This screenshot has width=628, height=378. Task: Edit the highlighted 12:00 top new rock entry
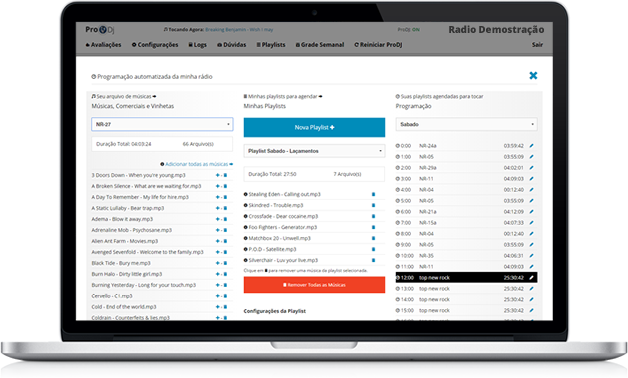(531, 277)
